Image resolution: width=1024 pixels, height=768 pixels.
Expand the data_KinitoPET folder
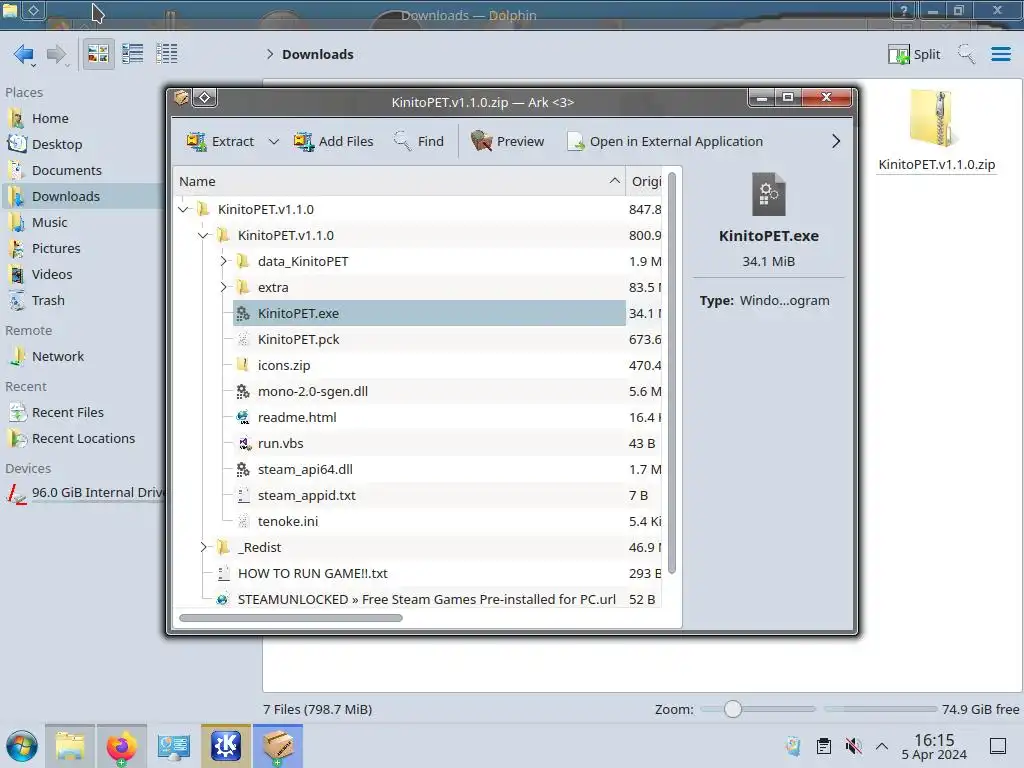pos(223,261)
